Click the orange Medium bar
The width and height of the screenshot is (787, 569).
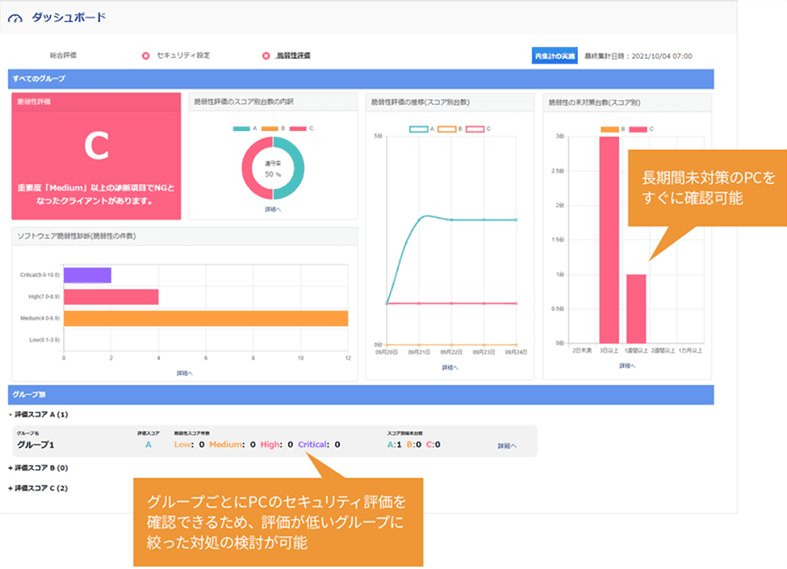click(x=206, y=318)
